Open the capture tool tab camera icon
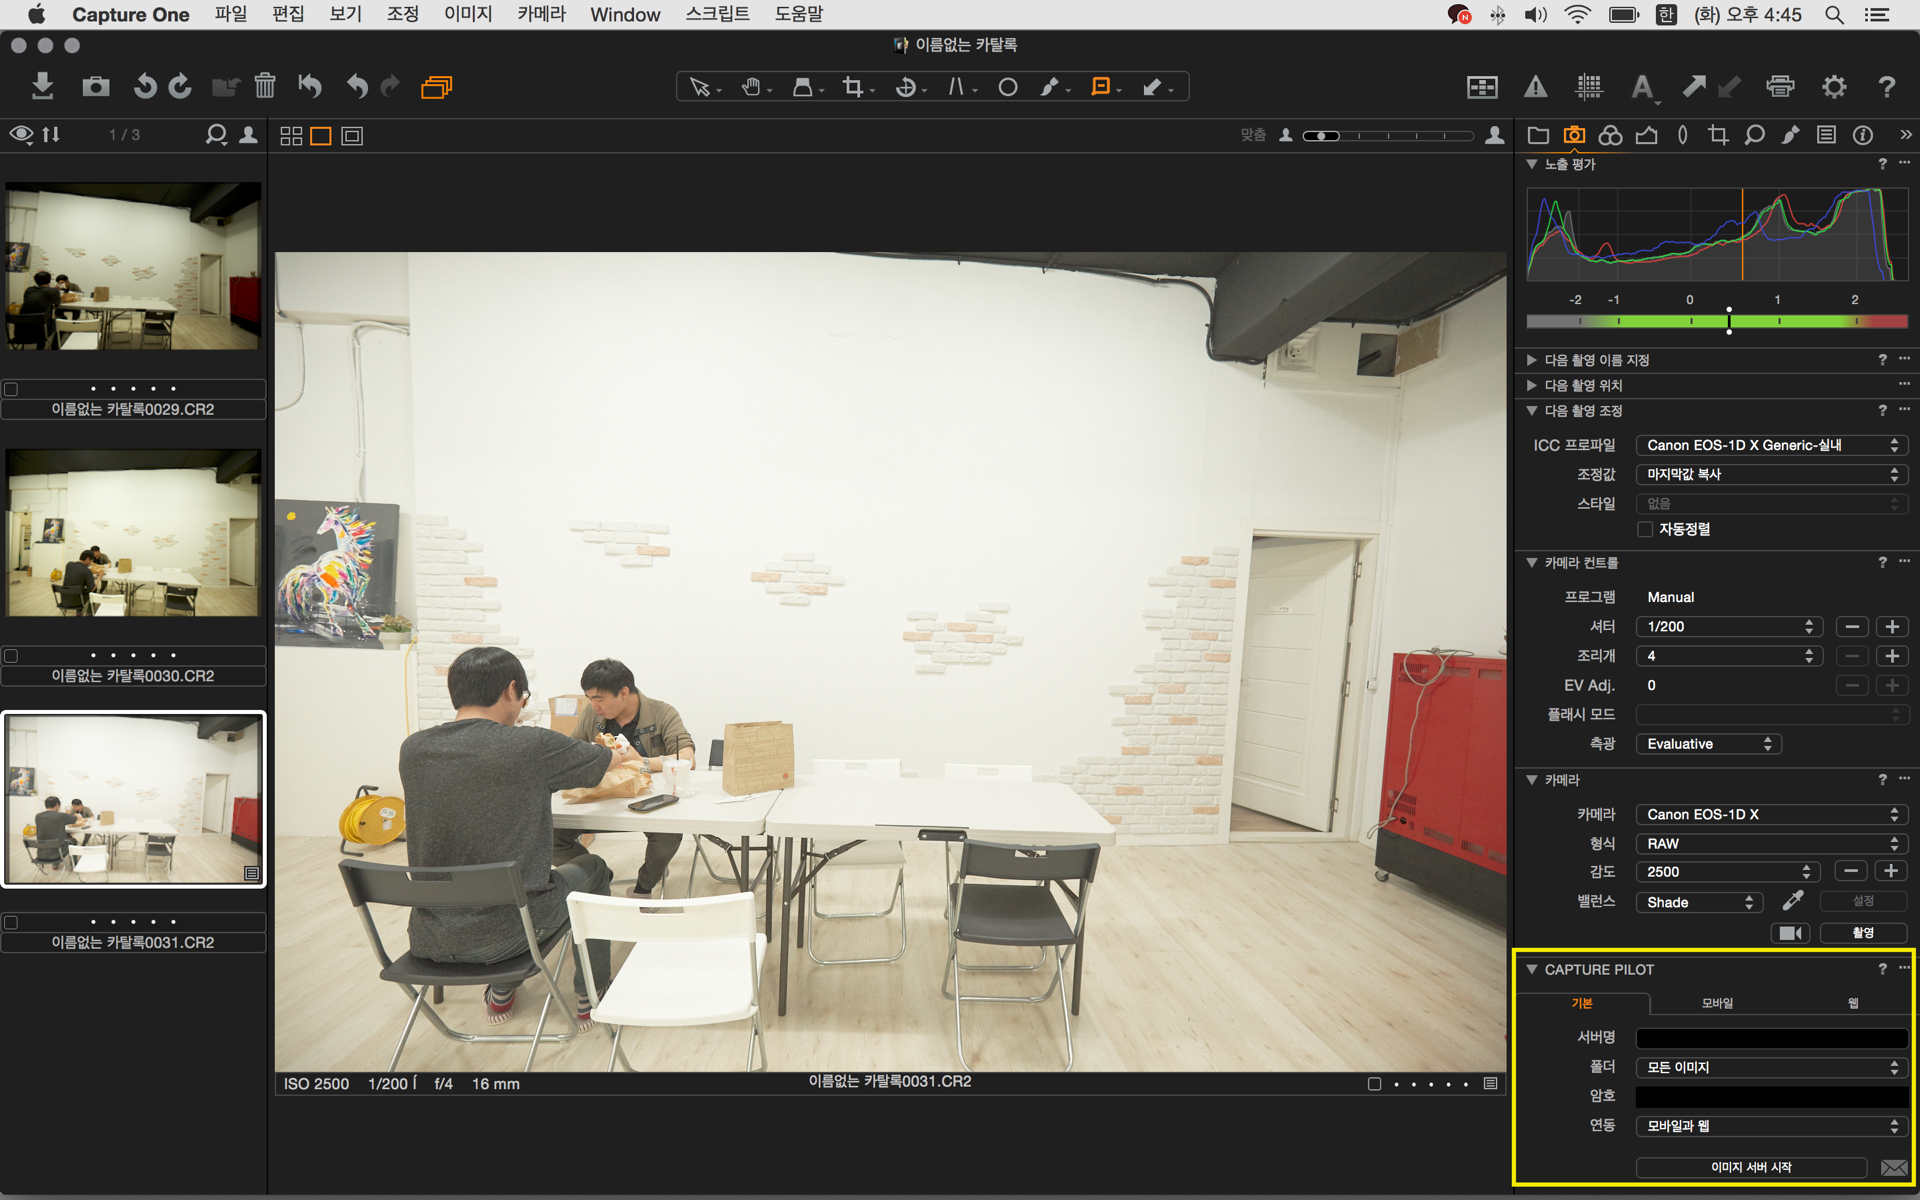This screenshot has height=1200, width=1920. 1574,135
